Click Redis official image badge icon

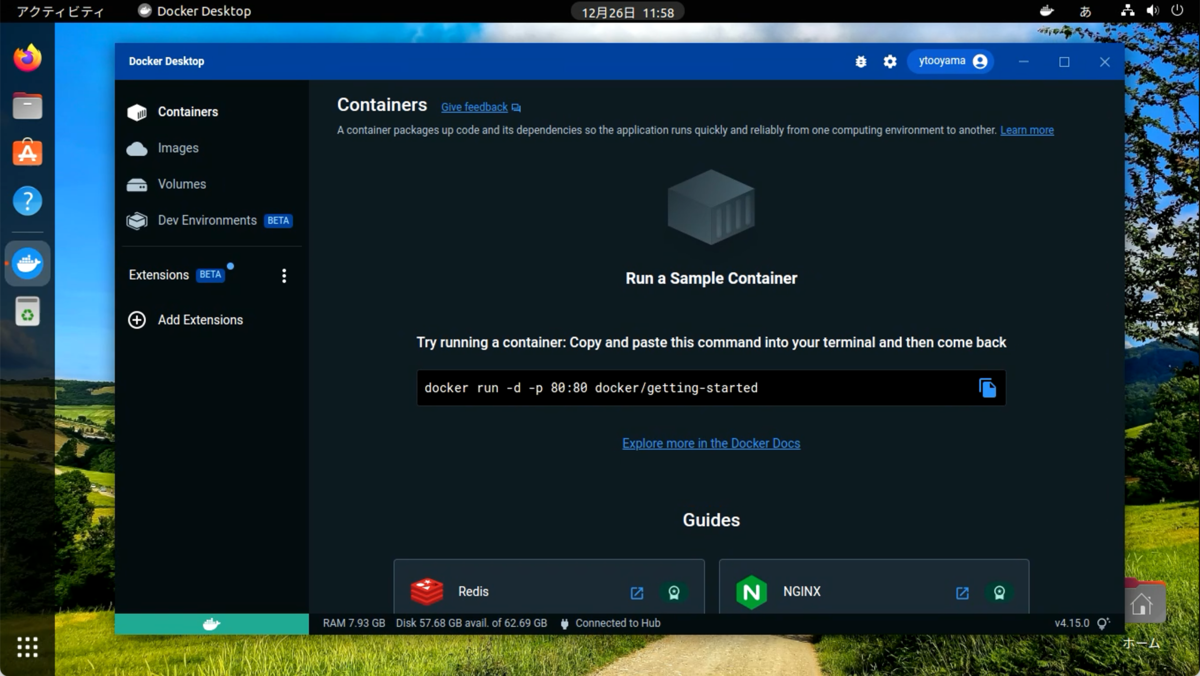(x=674, y=593)
